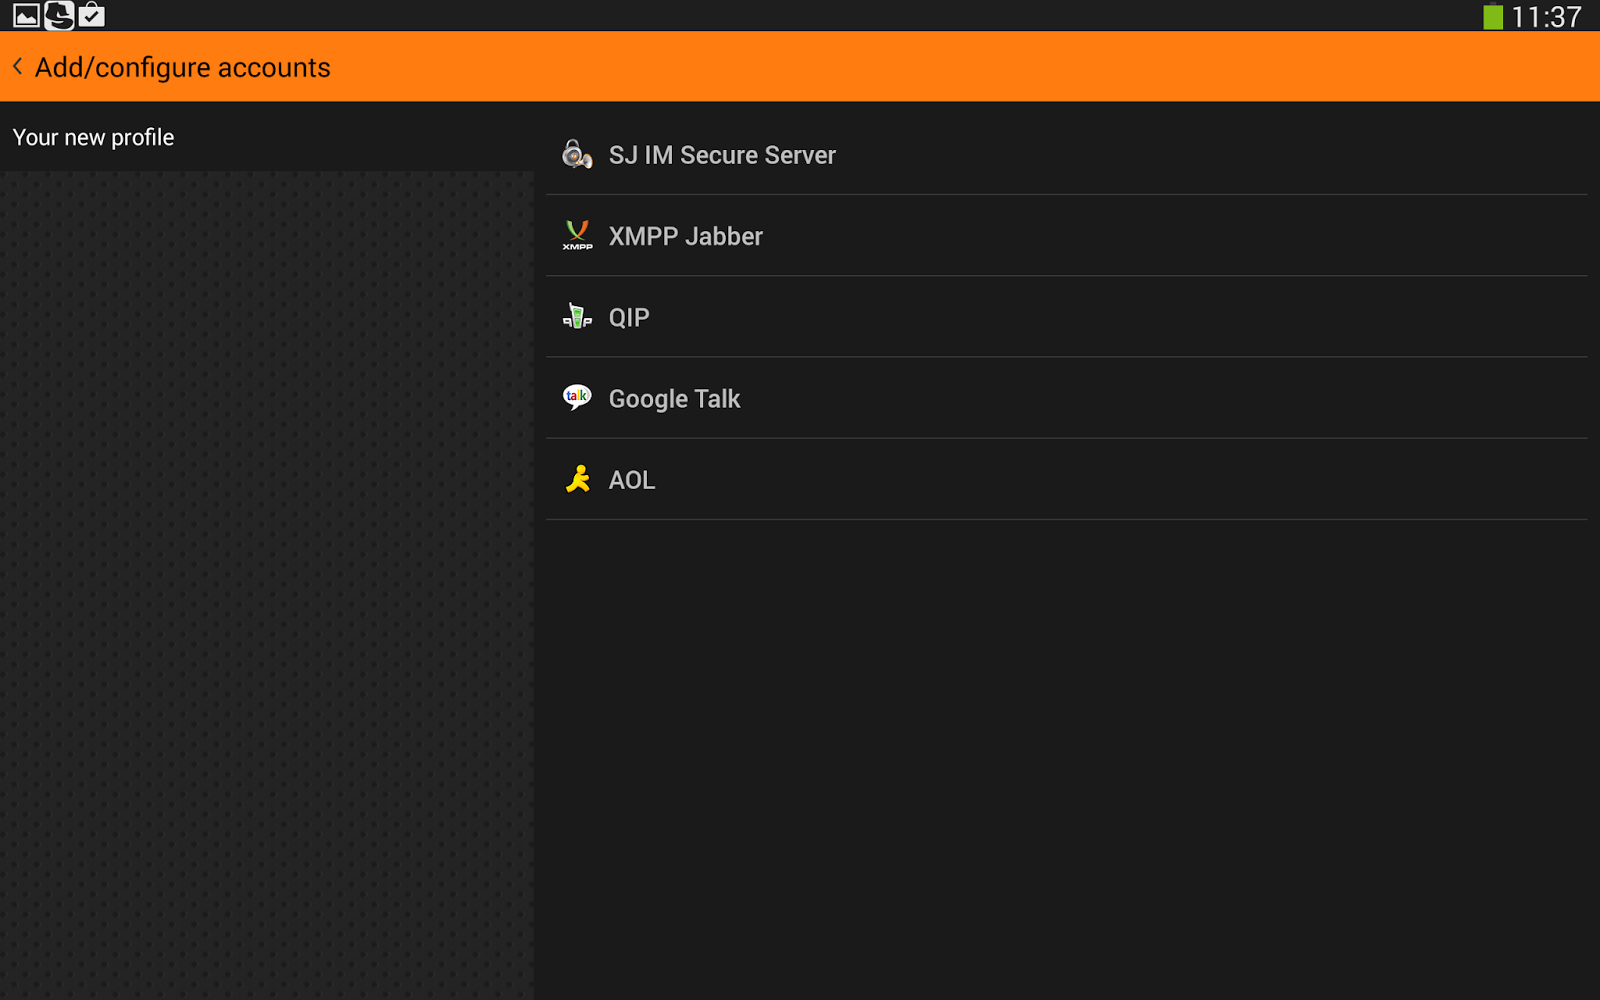Tap the 11:37 clock in status bar
1600x1000 pixels.
[x=1546, y=17]
